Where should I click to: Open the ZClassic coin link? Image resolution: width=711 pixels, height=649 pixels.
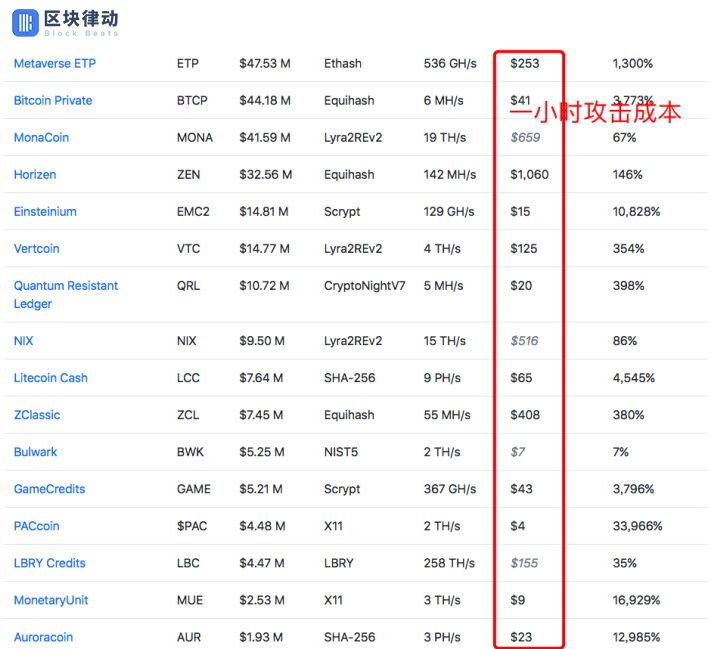pos(37,415)
